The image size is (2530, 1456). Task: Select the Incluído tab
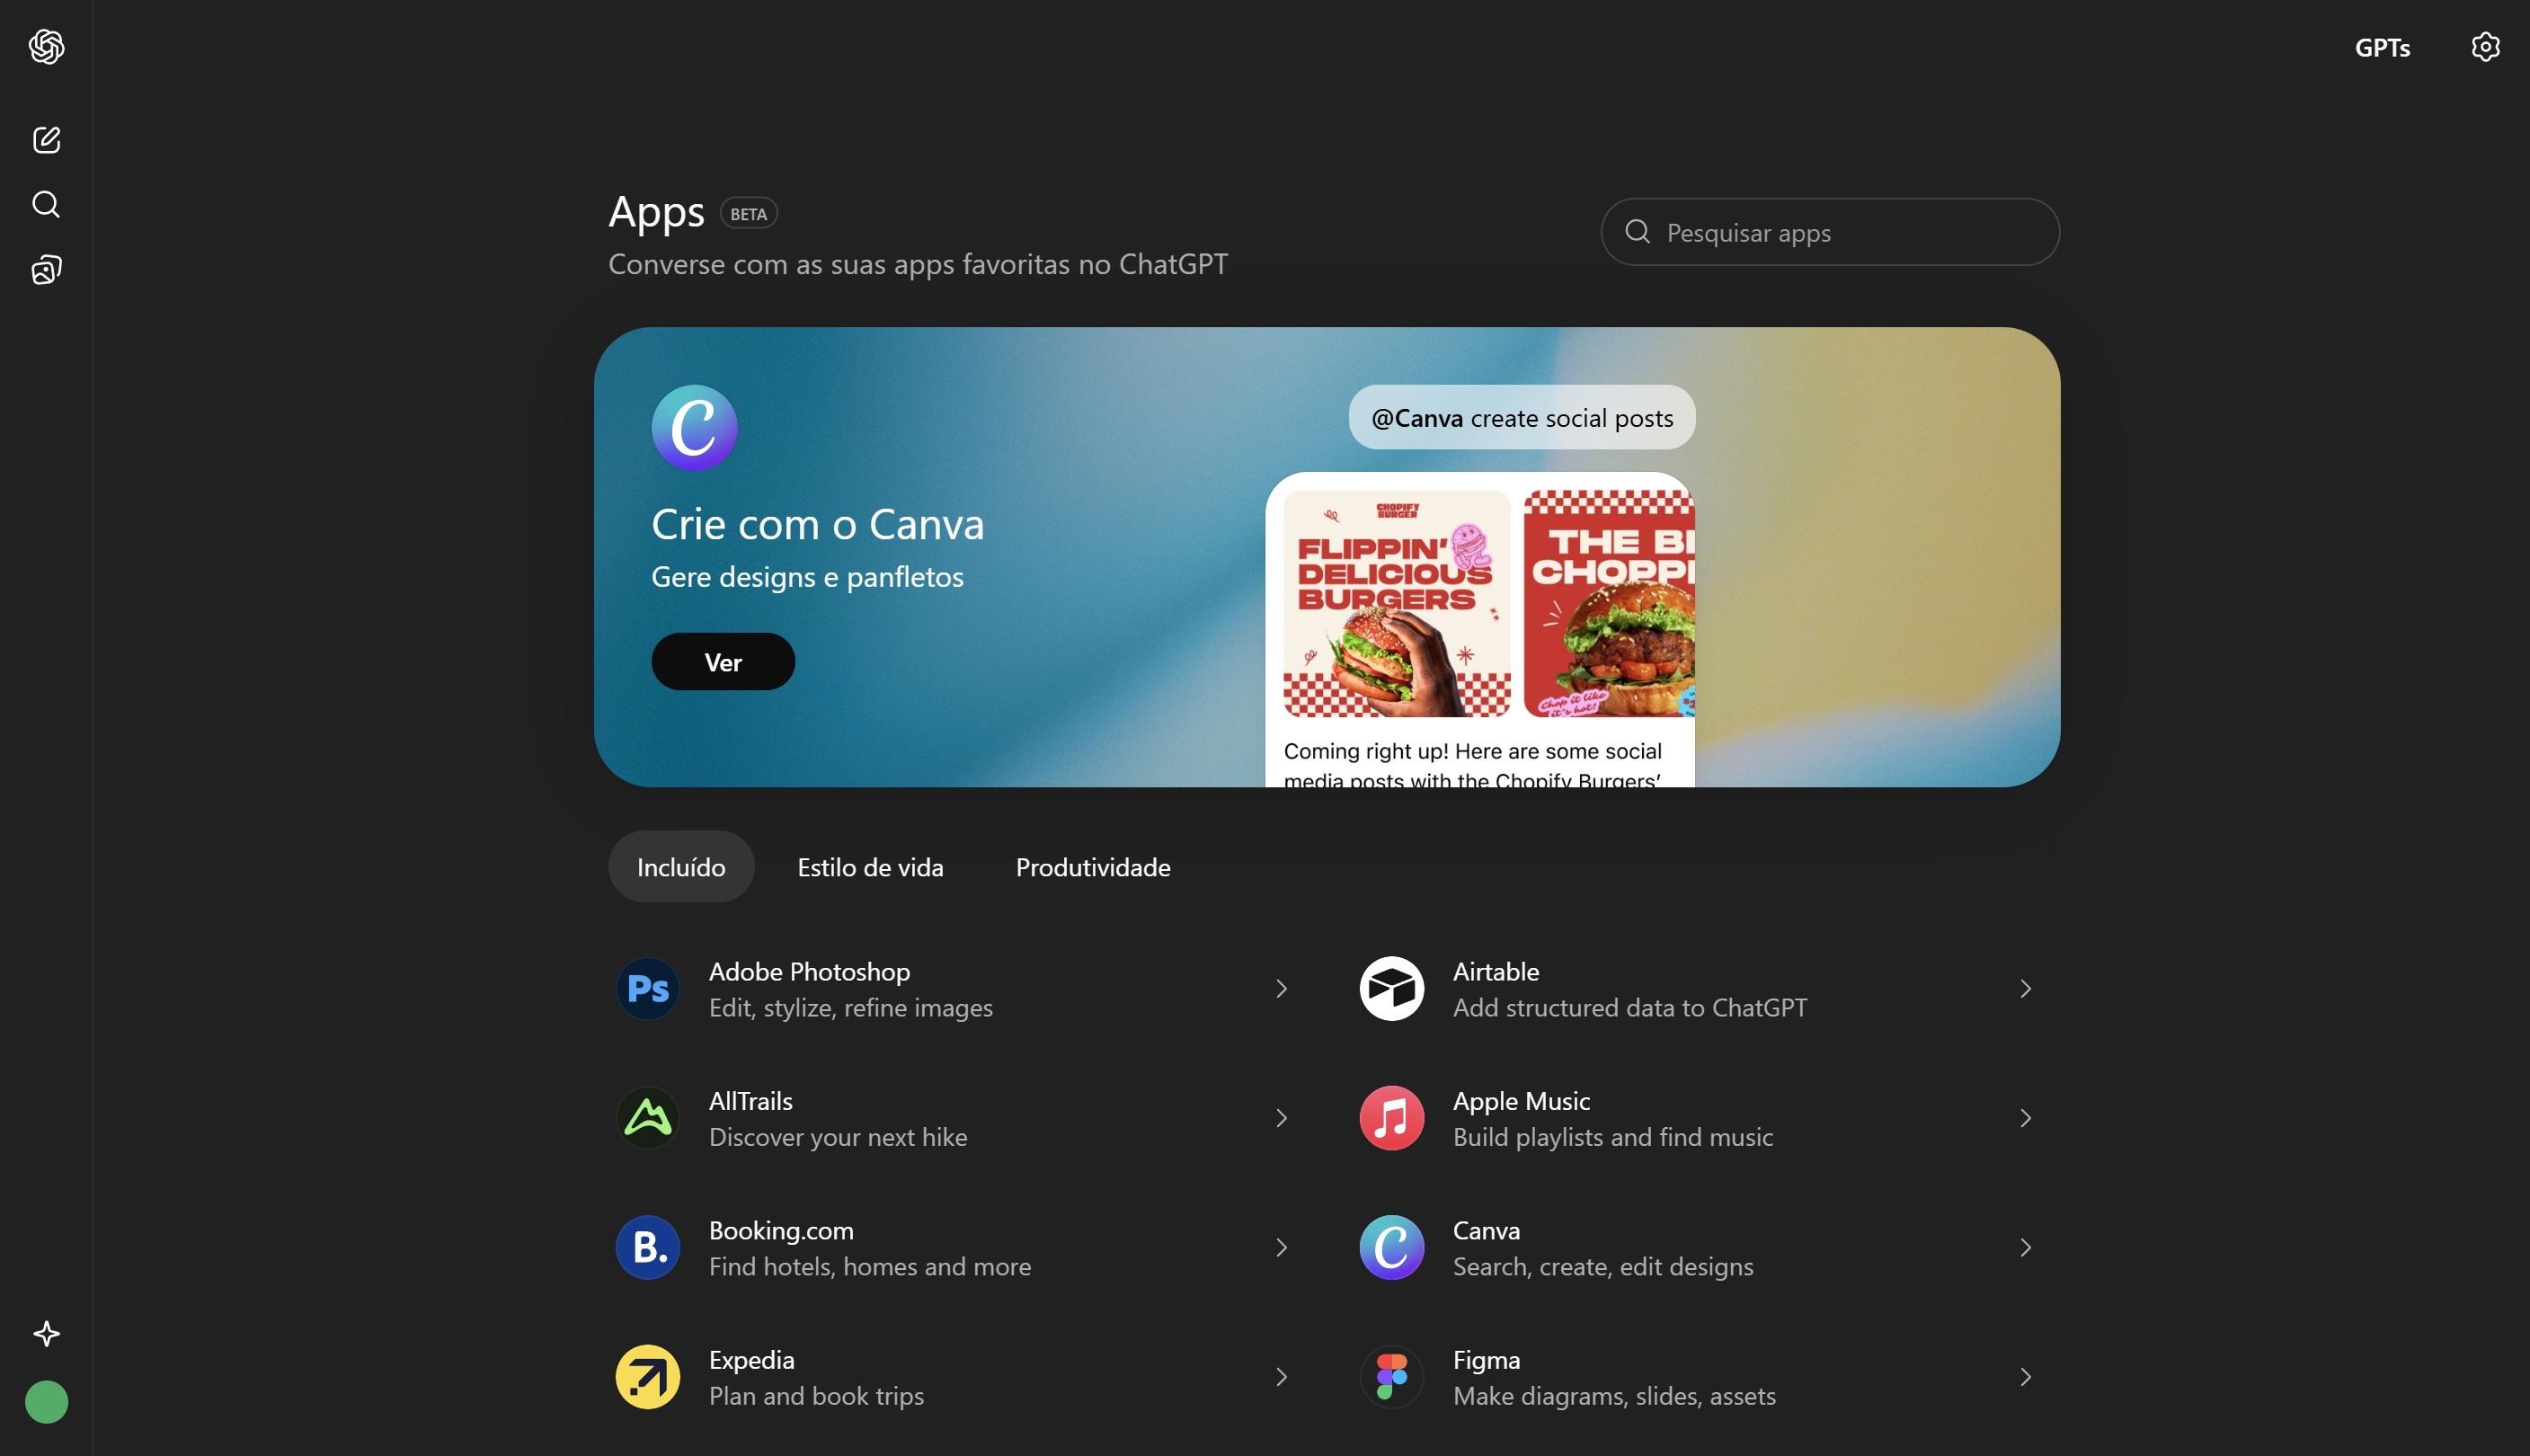tap(681, 866)
